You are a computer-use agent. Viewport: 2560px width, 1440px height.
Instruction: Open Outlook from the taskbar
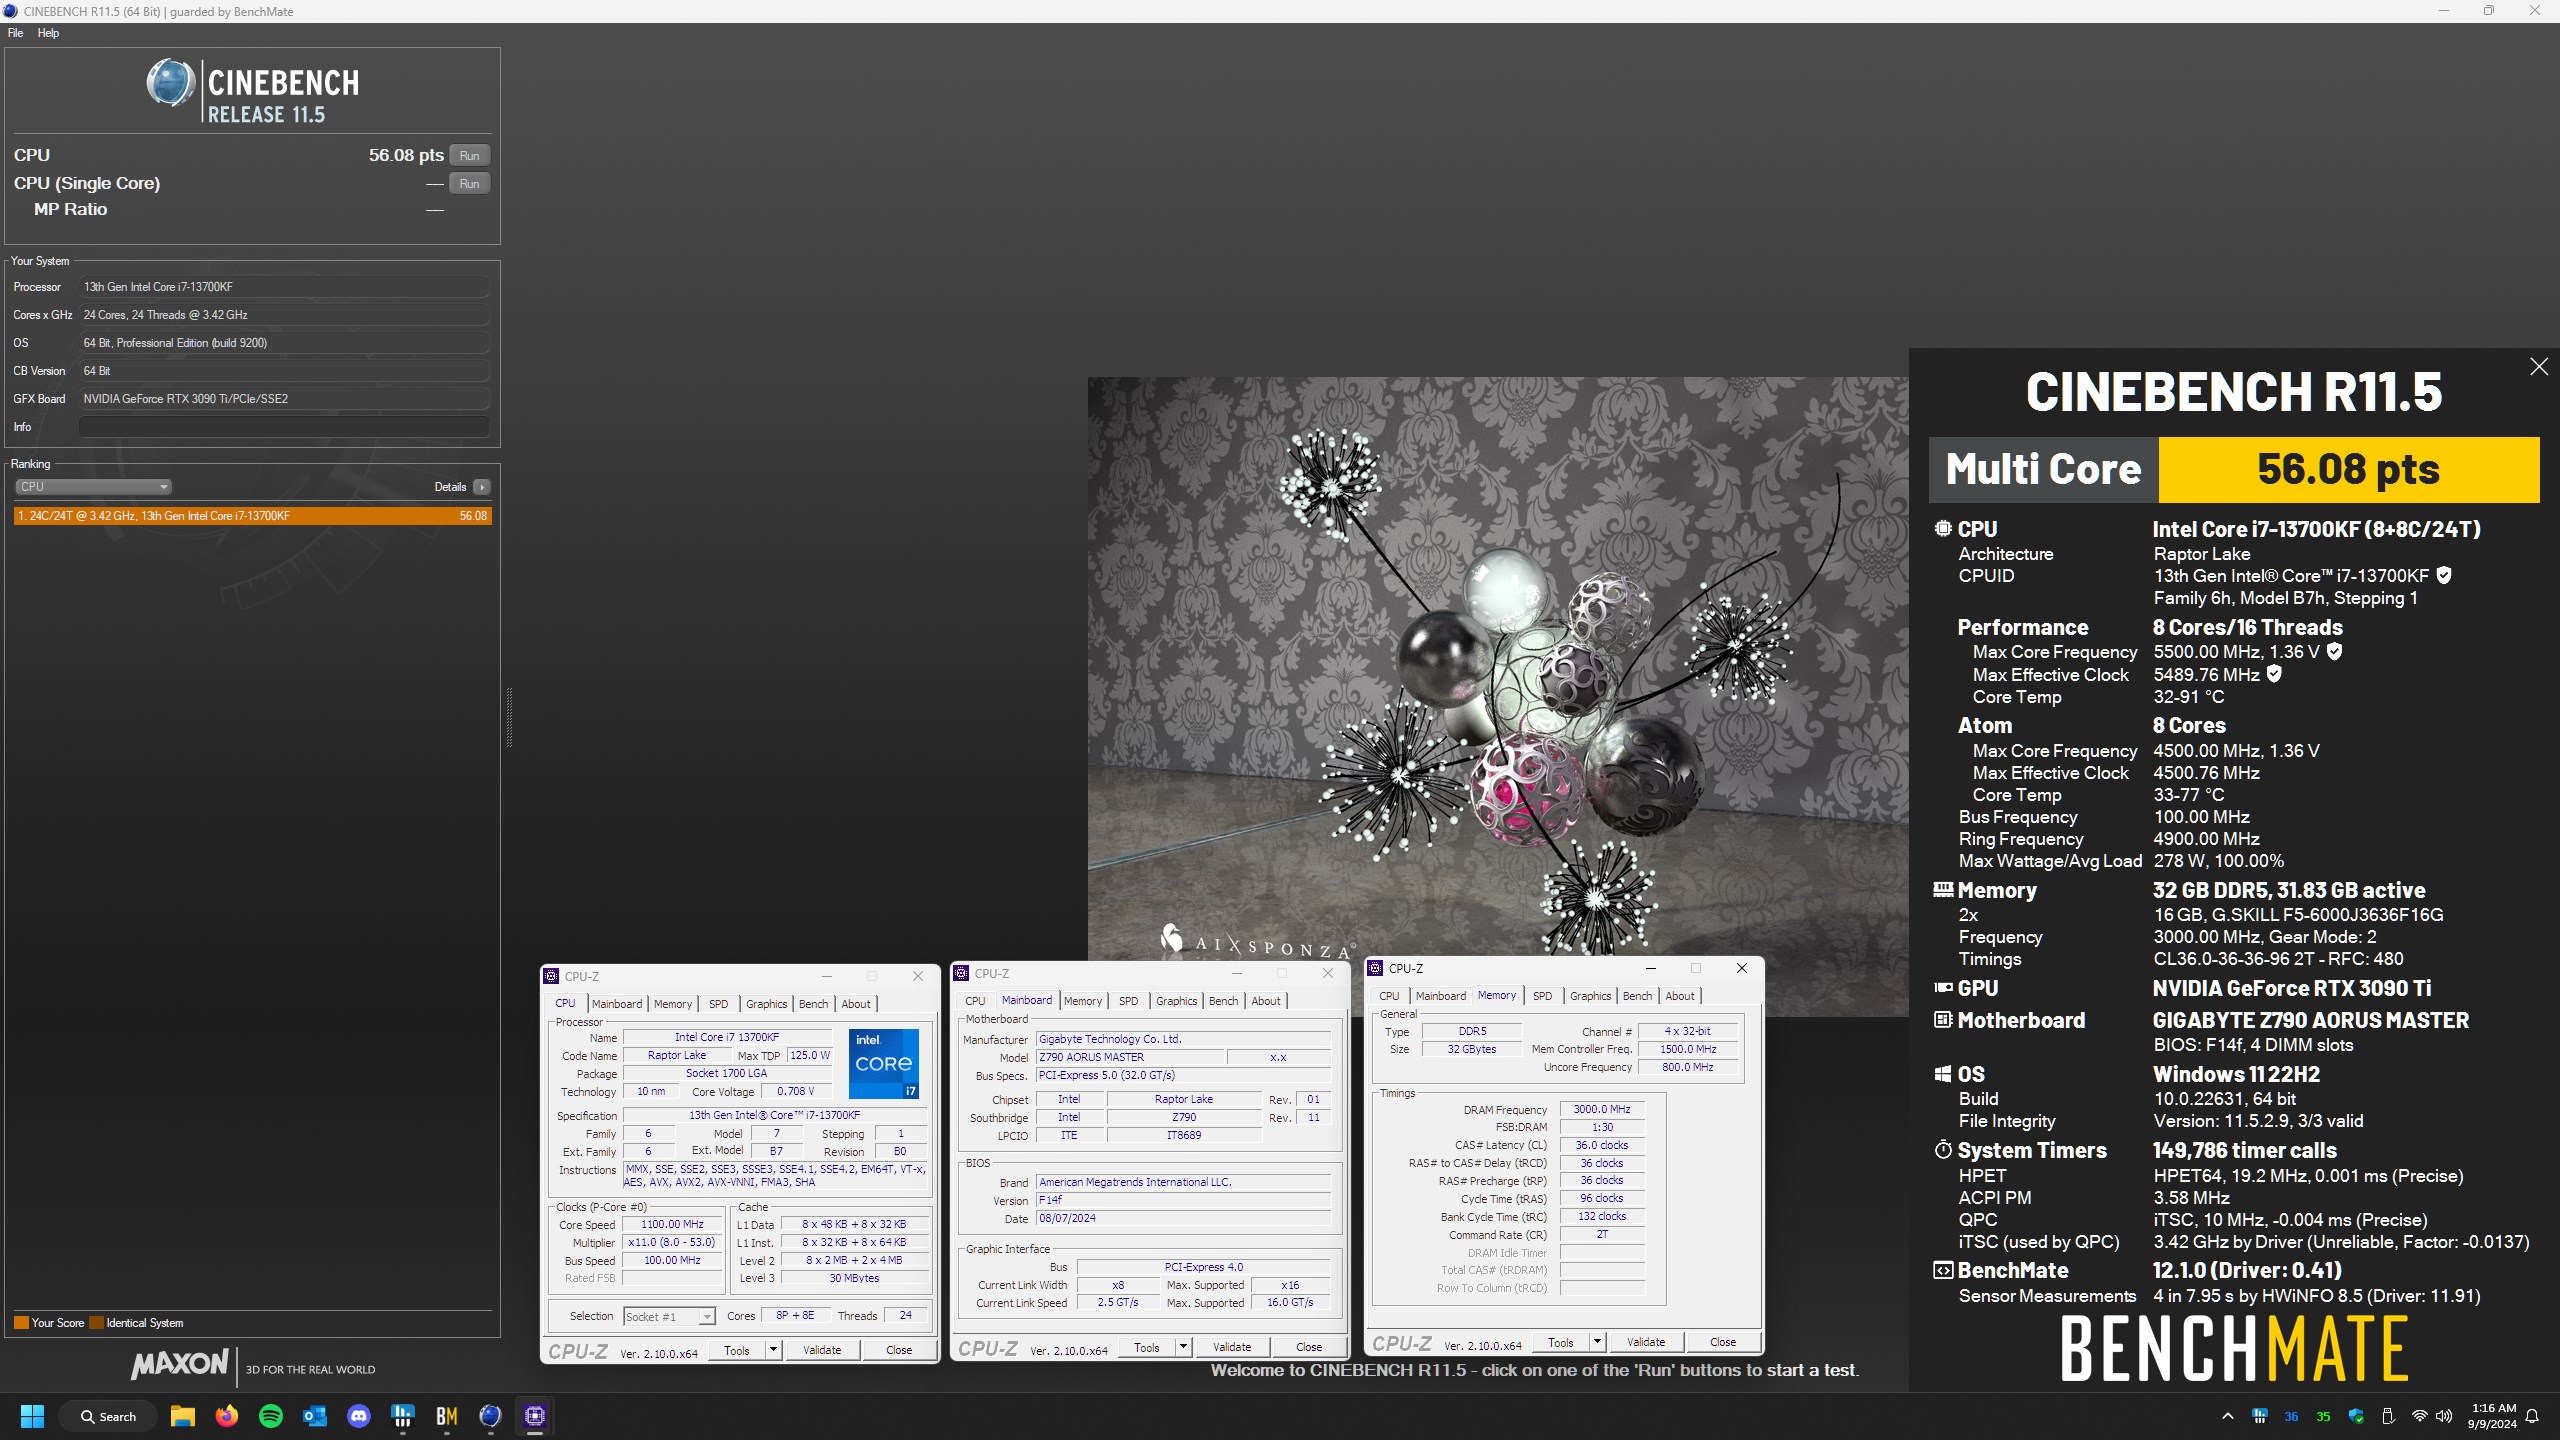[315, 1416]
